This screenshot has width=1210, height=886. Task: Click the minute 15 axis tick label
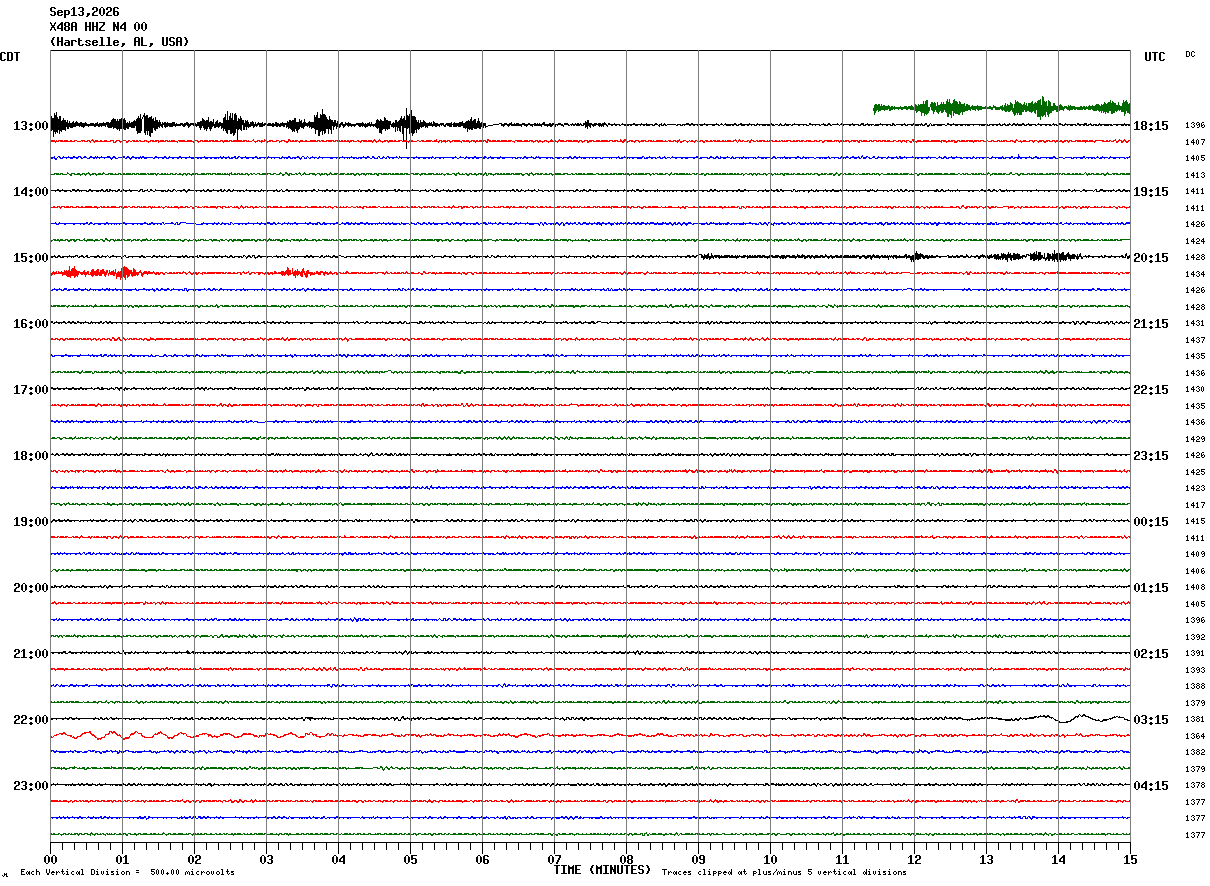[1130, 859]
